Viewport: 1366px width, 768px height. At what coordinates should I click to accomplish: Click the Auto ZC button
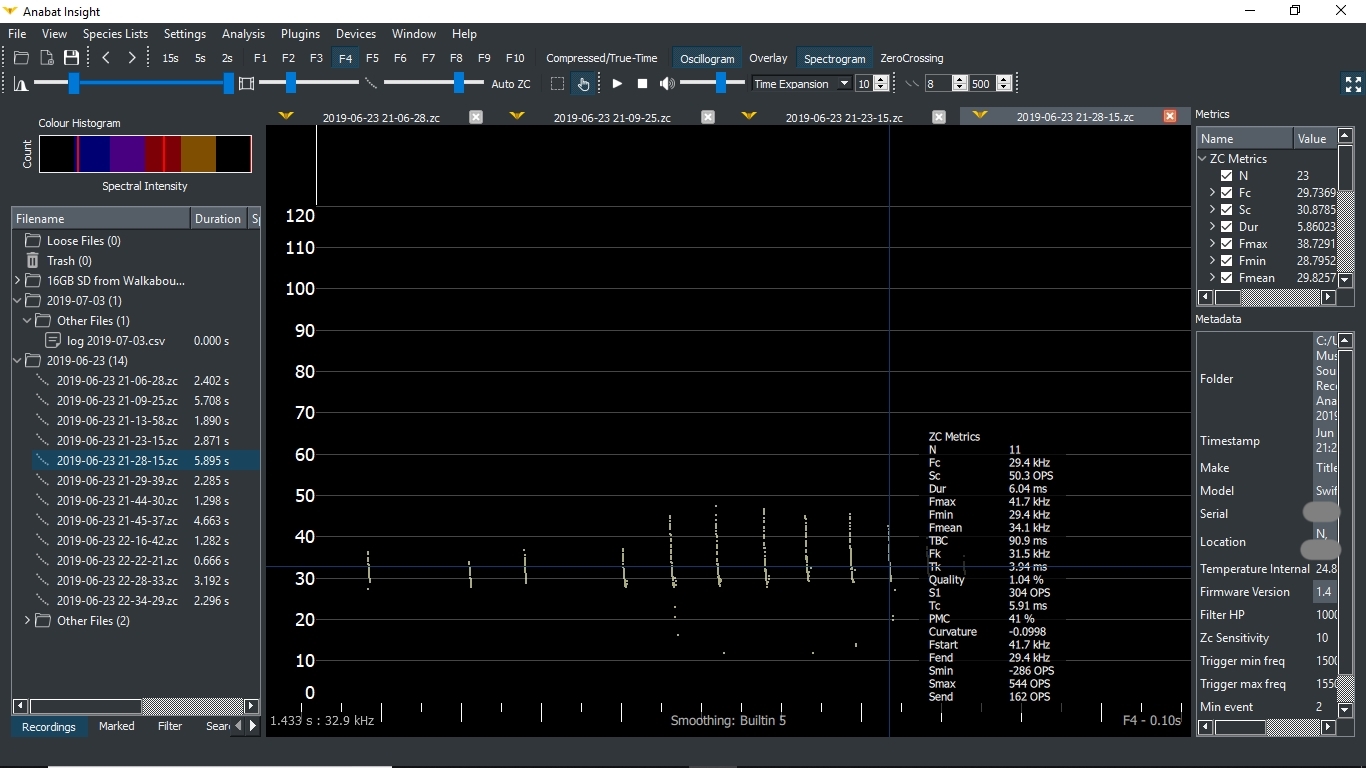tap(510, 84)
